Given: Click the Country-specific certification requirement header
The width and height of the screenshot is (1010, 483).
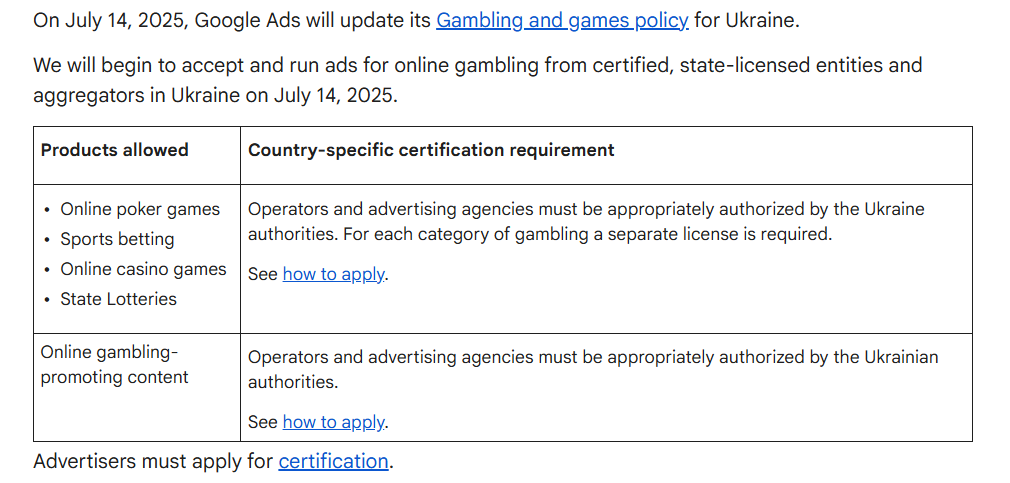Looking at the screenshot, I should pos(432,150).
